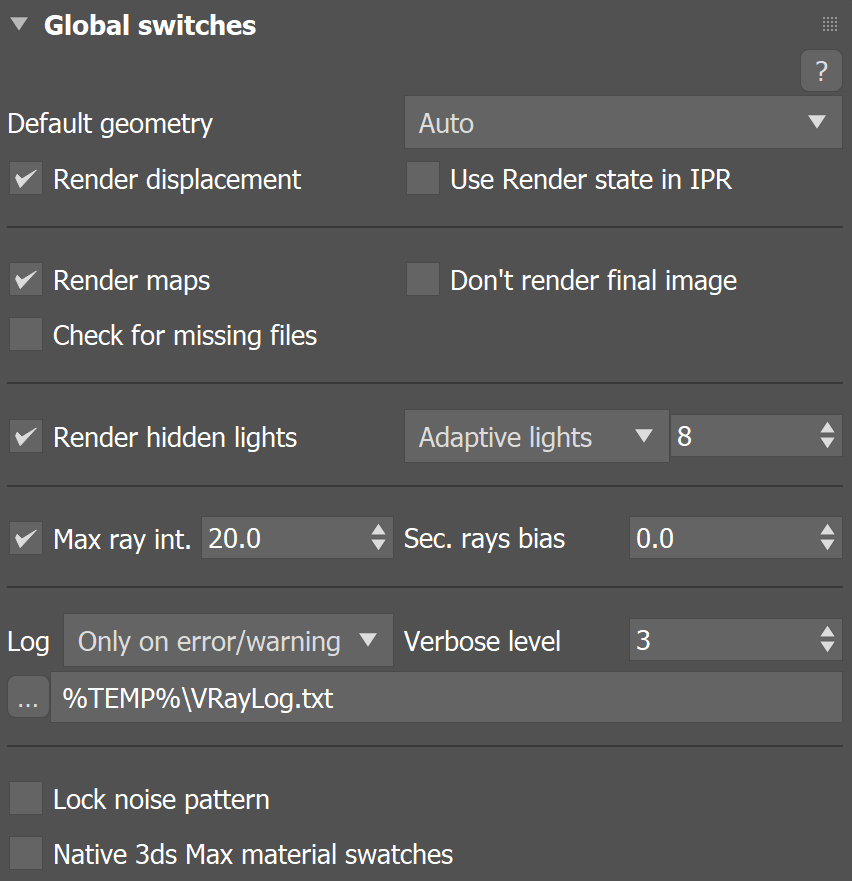Open the Global switches help
Image resolution: width=852 pixels, height=881 pixels.
pos(821,71)
